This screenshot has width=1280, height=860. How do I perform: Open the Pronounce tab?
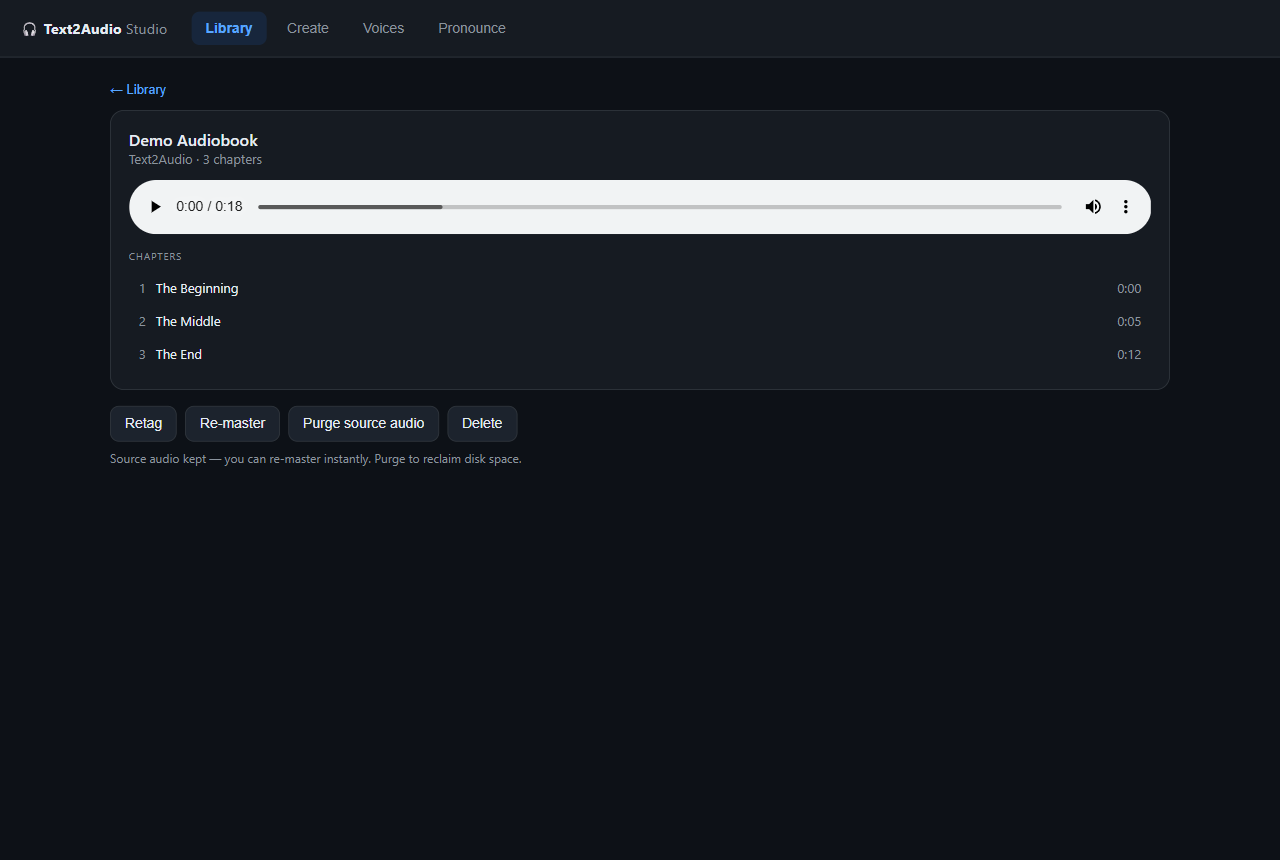click(472, 28)
